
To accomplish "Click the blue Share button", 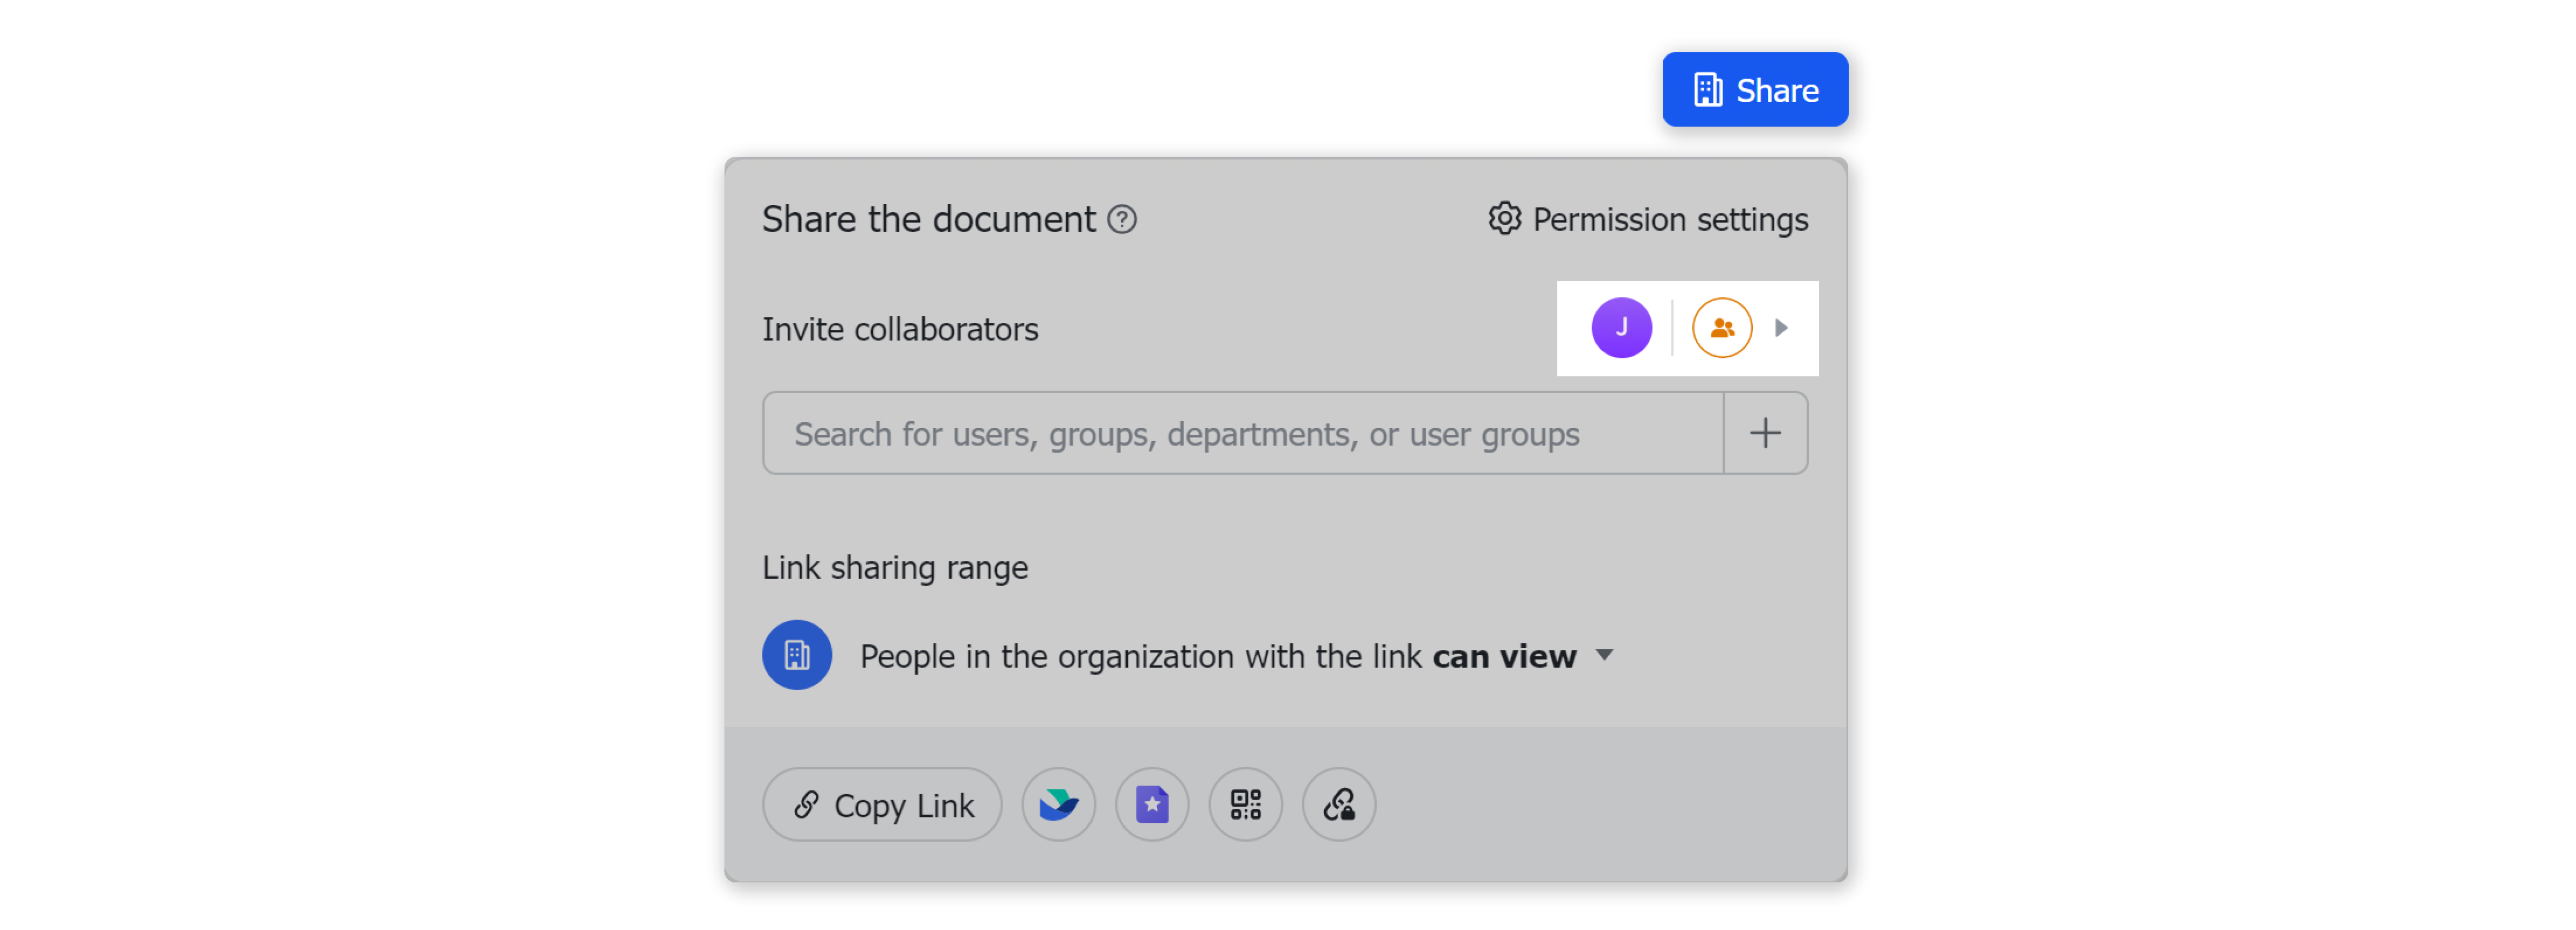I will [x=1755, y=89].
